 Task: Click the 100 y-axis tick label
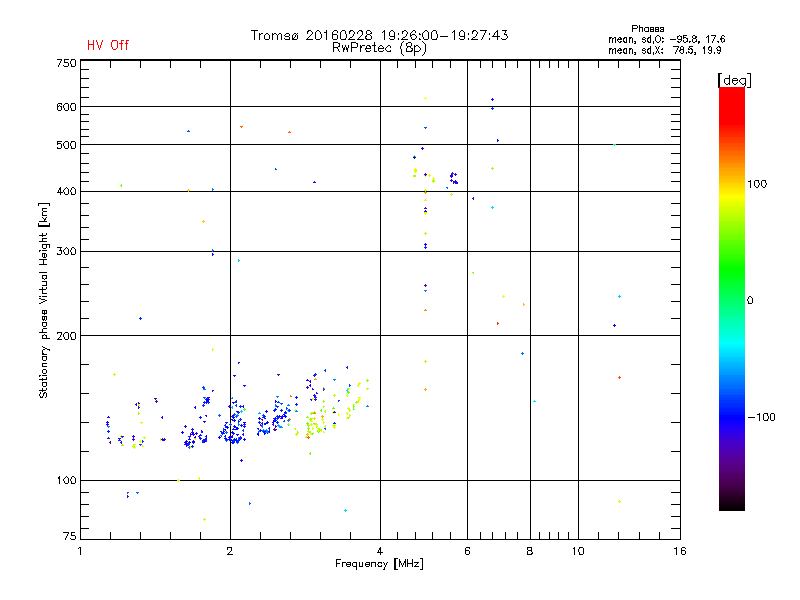66,481
